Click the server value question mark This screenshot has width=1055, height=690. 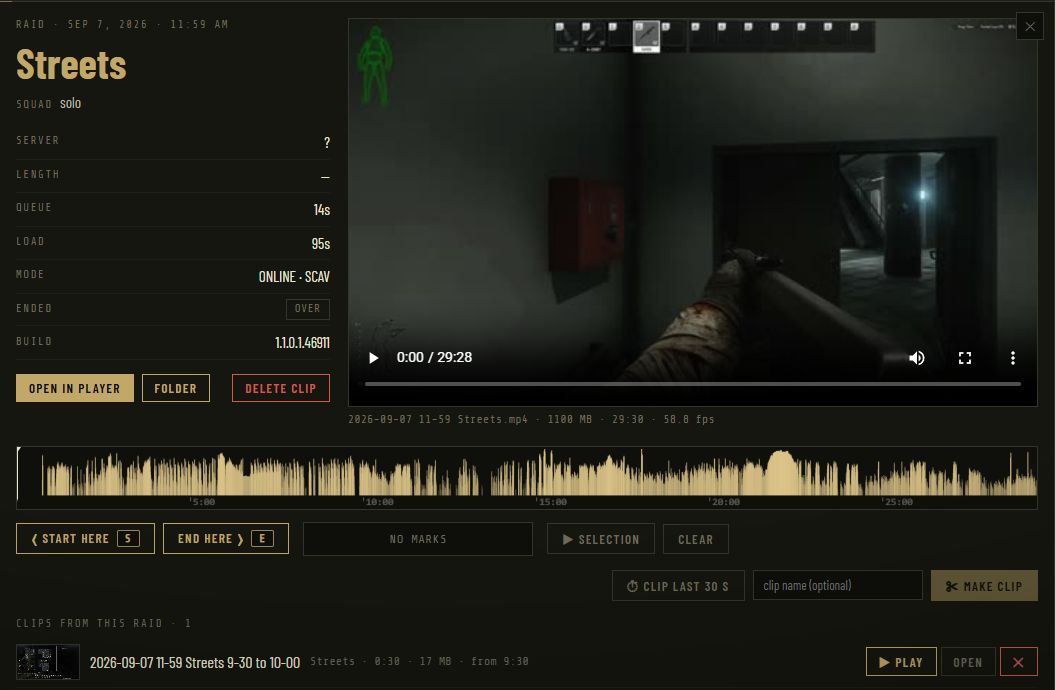(x=327, y=143)
